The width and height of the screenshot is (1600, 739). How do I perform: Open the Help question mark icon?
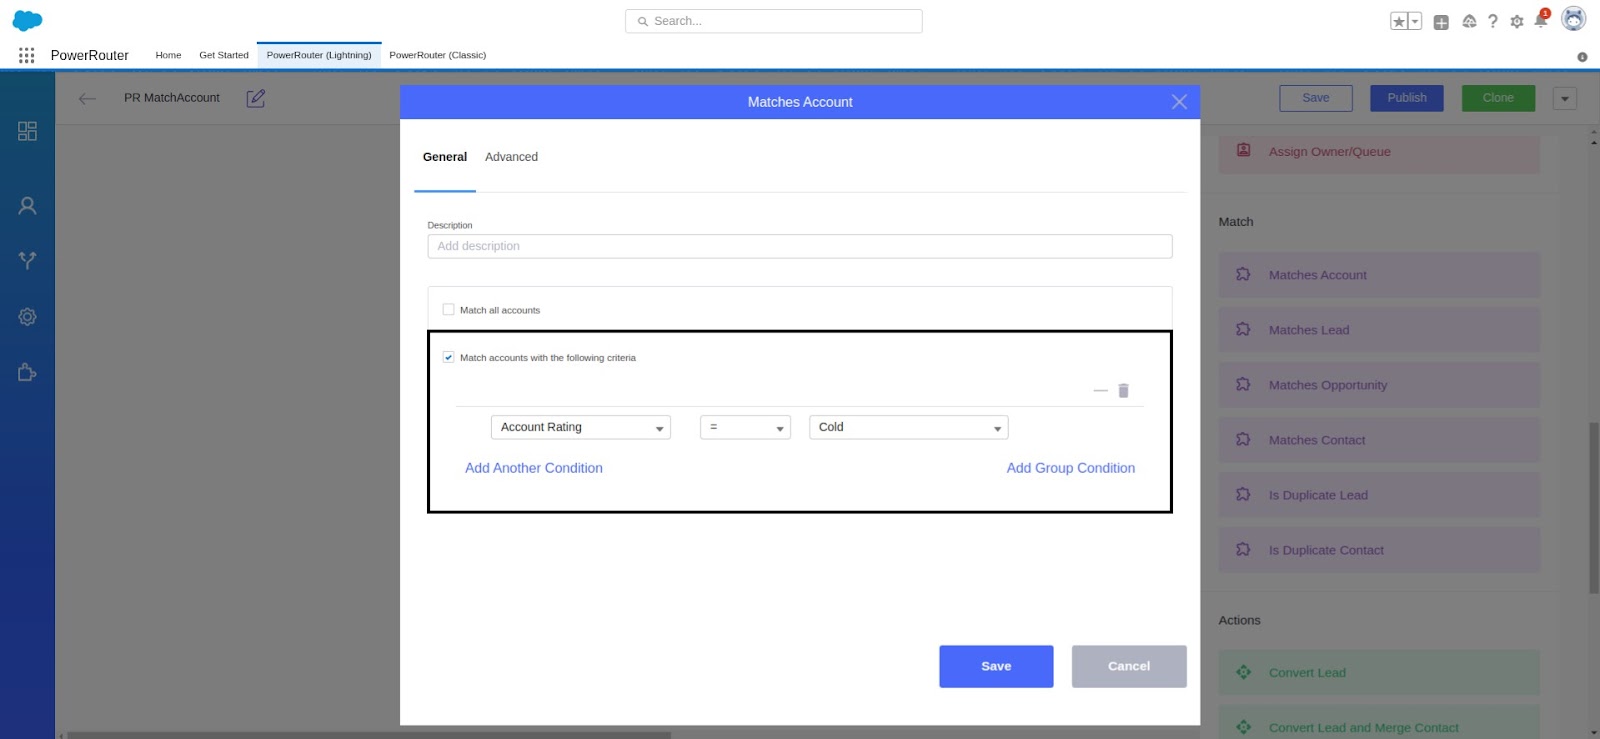(1493, 21)
